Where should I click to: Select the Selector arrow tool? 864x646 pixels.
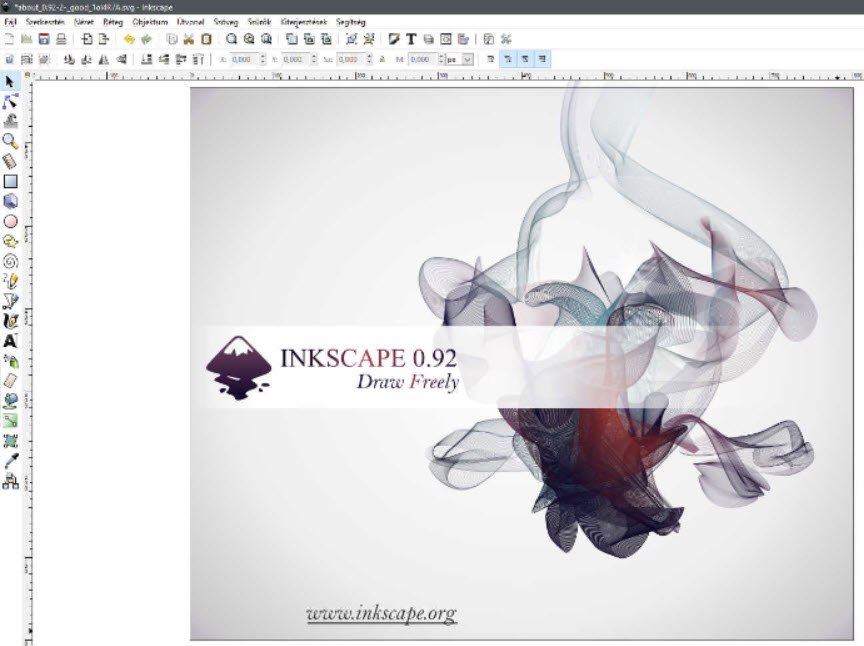(10, 82)
